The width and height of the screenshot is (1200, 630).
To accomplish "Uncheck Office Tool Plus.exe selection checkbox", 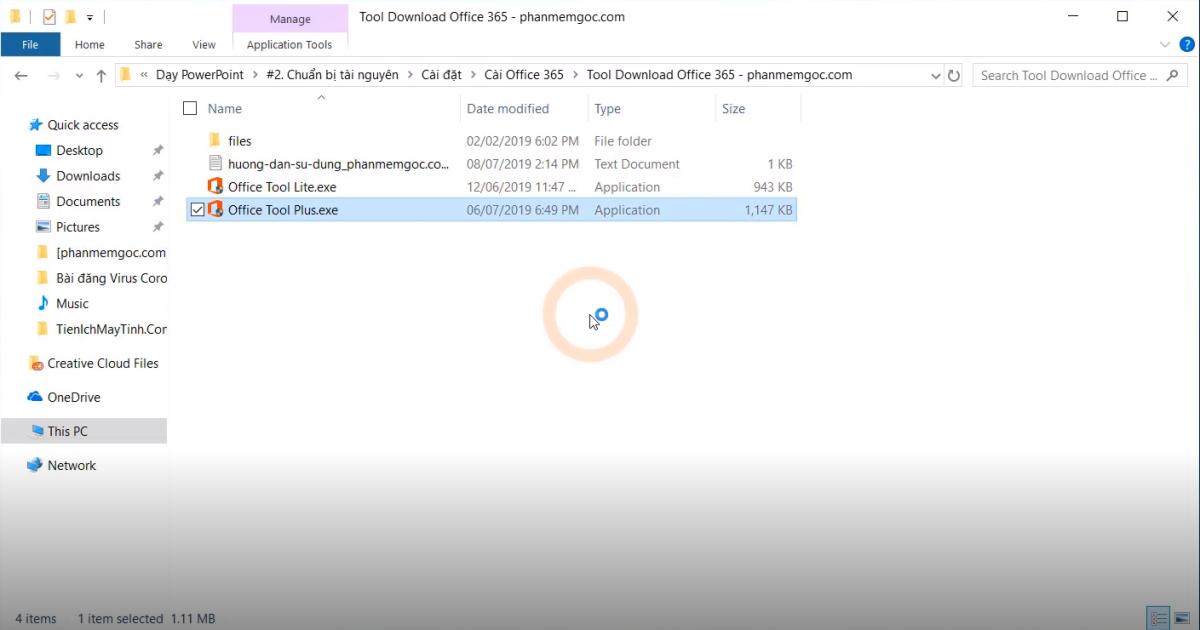I will point(197,210).
